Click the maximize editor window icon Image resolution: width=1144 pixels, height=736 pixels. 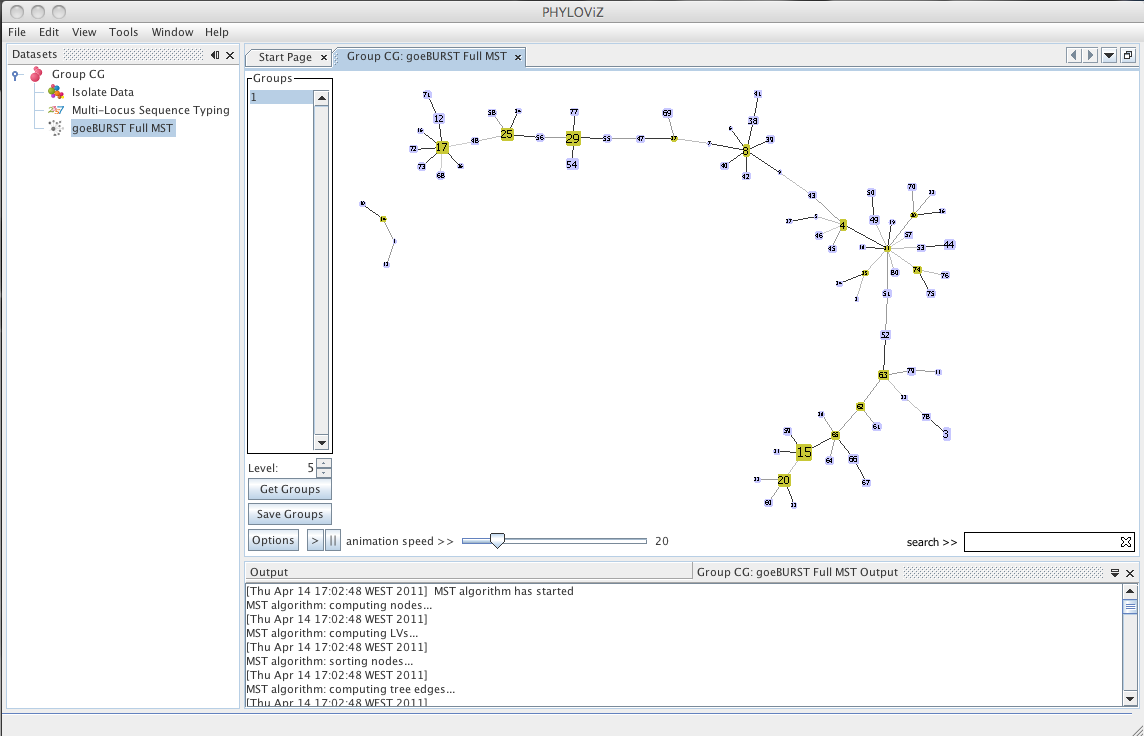[x=1128, y=55]
